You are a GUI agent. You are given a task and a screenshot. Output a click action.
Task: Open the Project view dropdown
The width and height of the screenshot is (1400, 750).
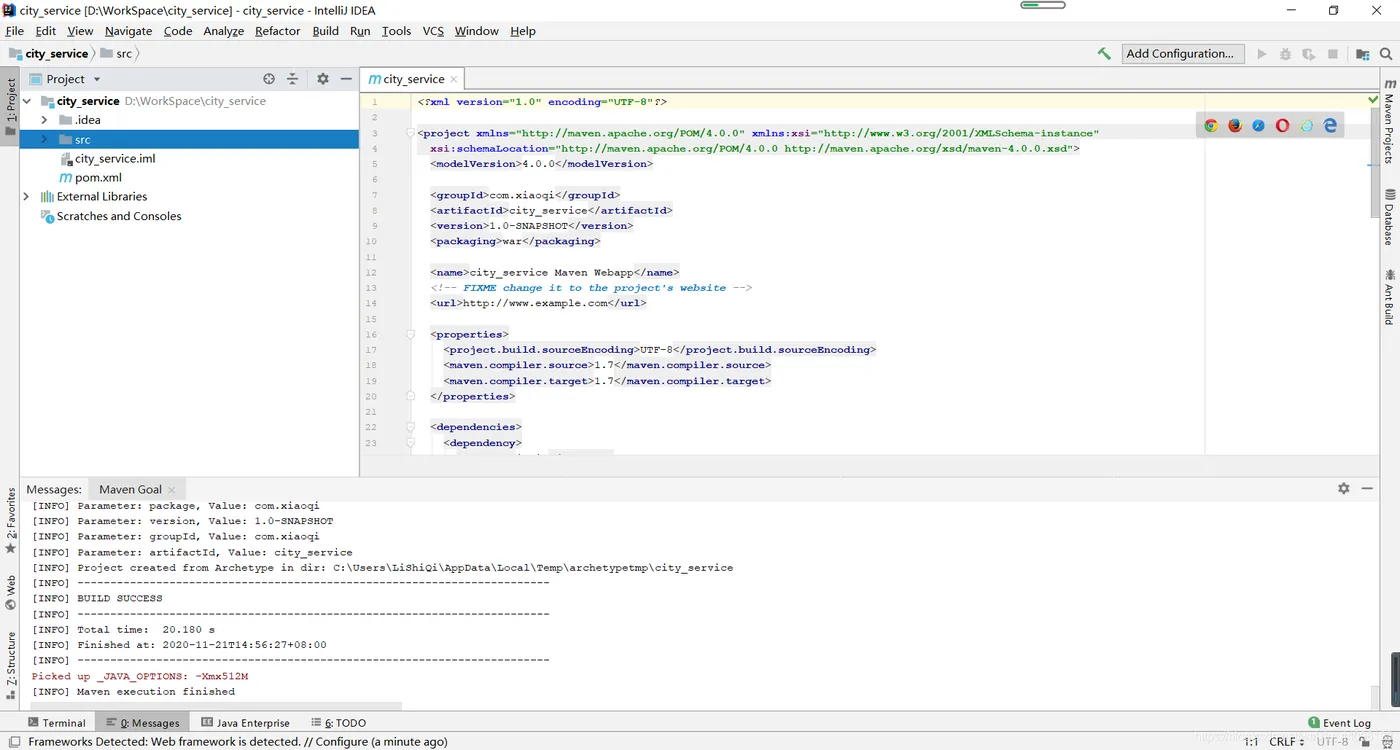97,79
